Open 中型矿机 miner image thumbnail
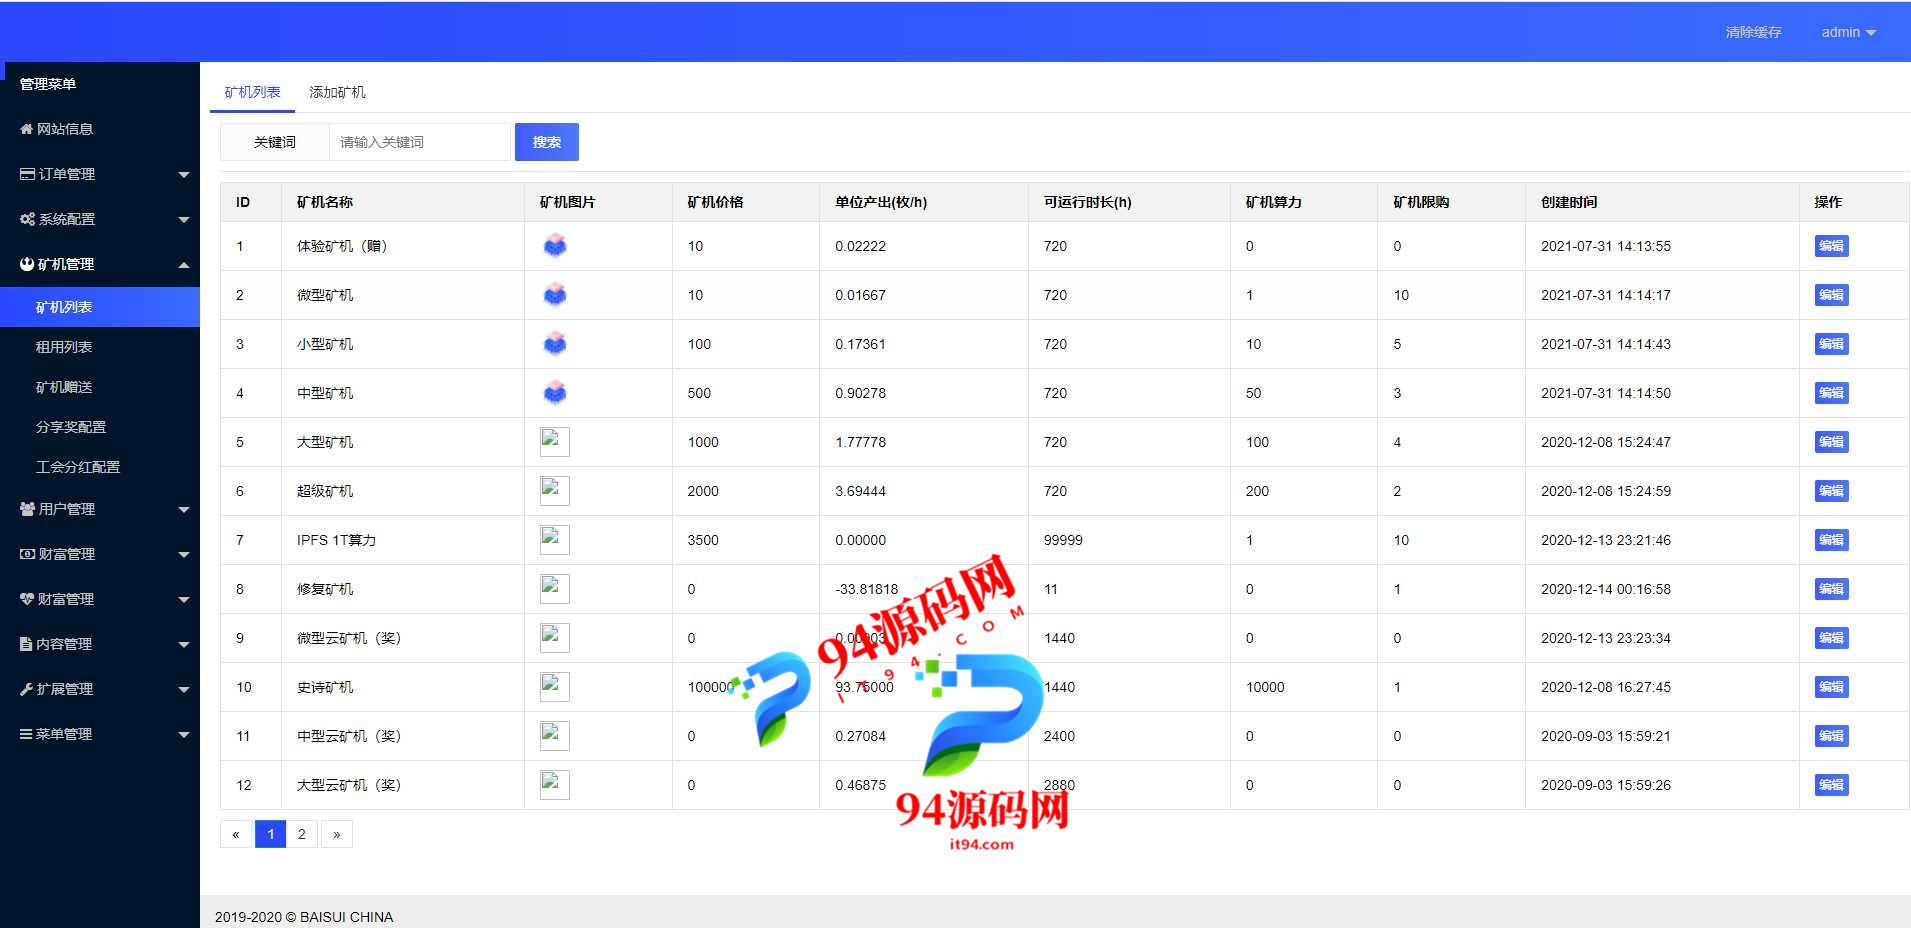Screen dimensions: 1911x928 555,393
